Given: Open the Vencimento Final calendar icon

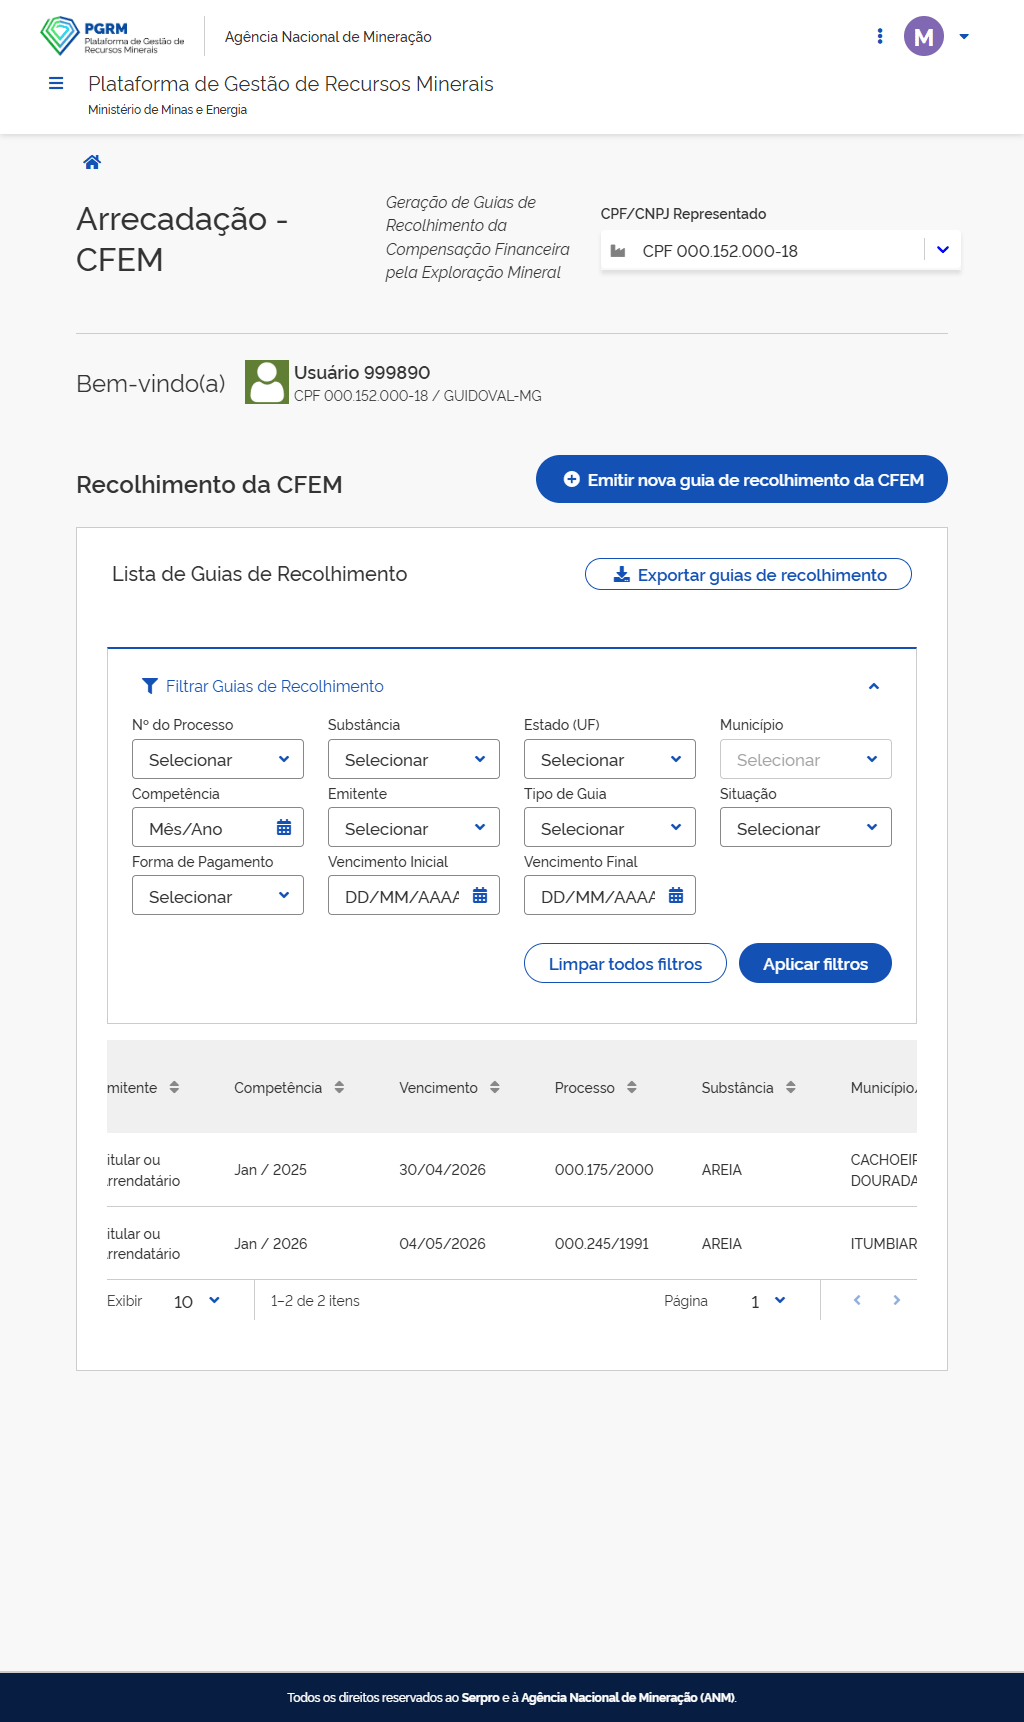Looking at the screenshot, I should click(676, 896).
